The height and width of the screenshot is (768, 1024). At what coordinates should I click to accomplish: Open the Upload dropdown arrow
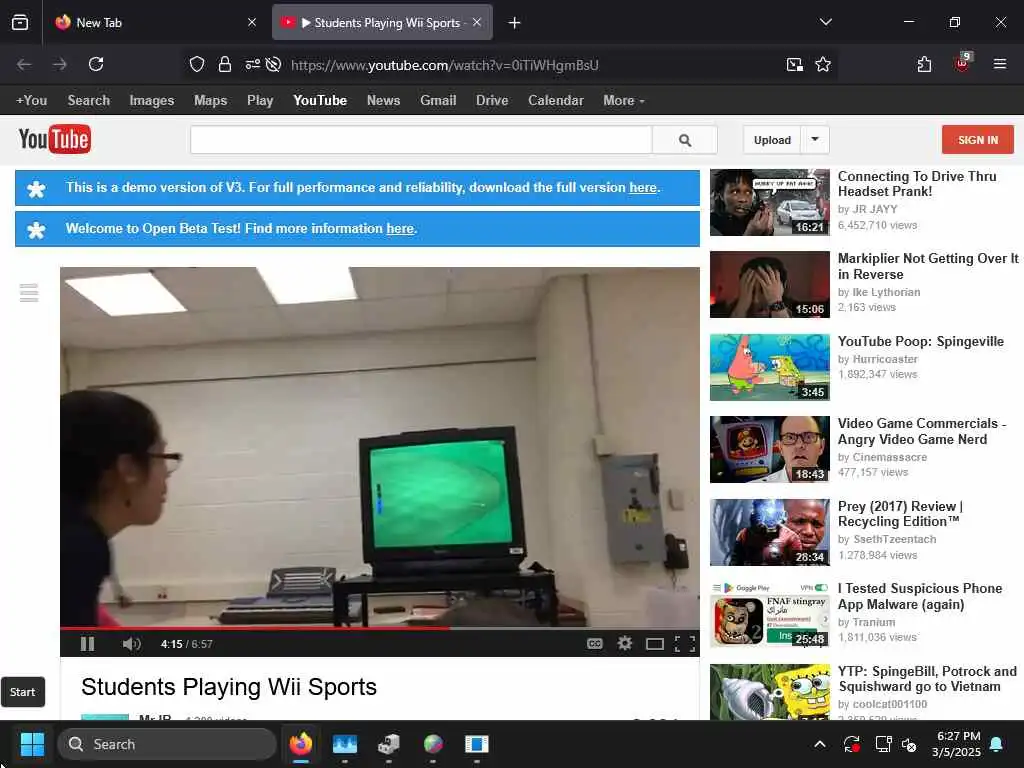pos(815,140)
